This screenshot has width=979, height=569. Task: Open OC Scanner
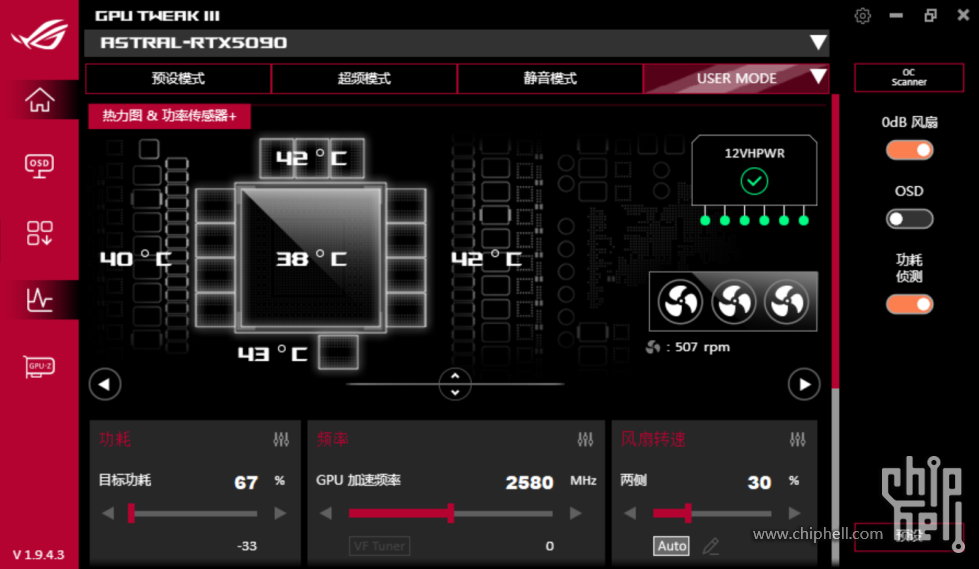pos(909,77)
